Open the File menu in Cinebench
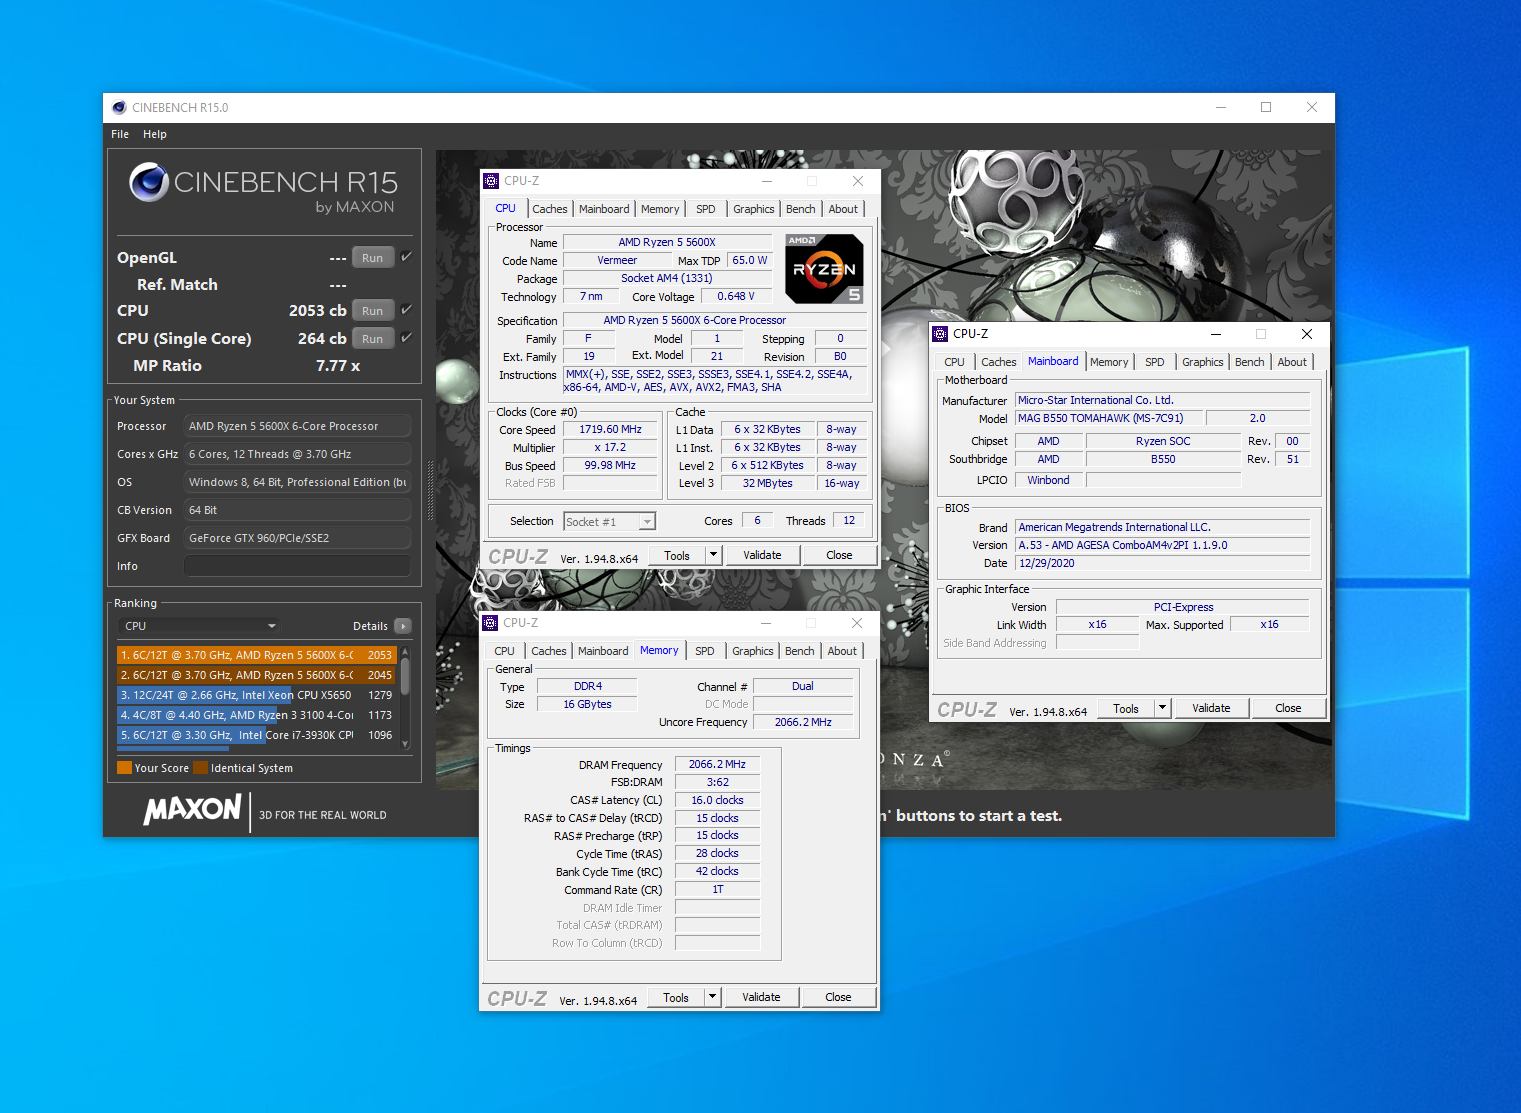The image size is (1521, 1113). [x=120, y=134]
